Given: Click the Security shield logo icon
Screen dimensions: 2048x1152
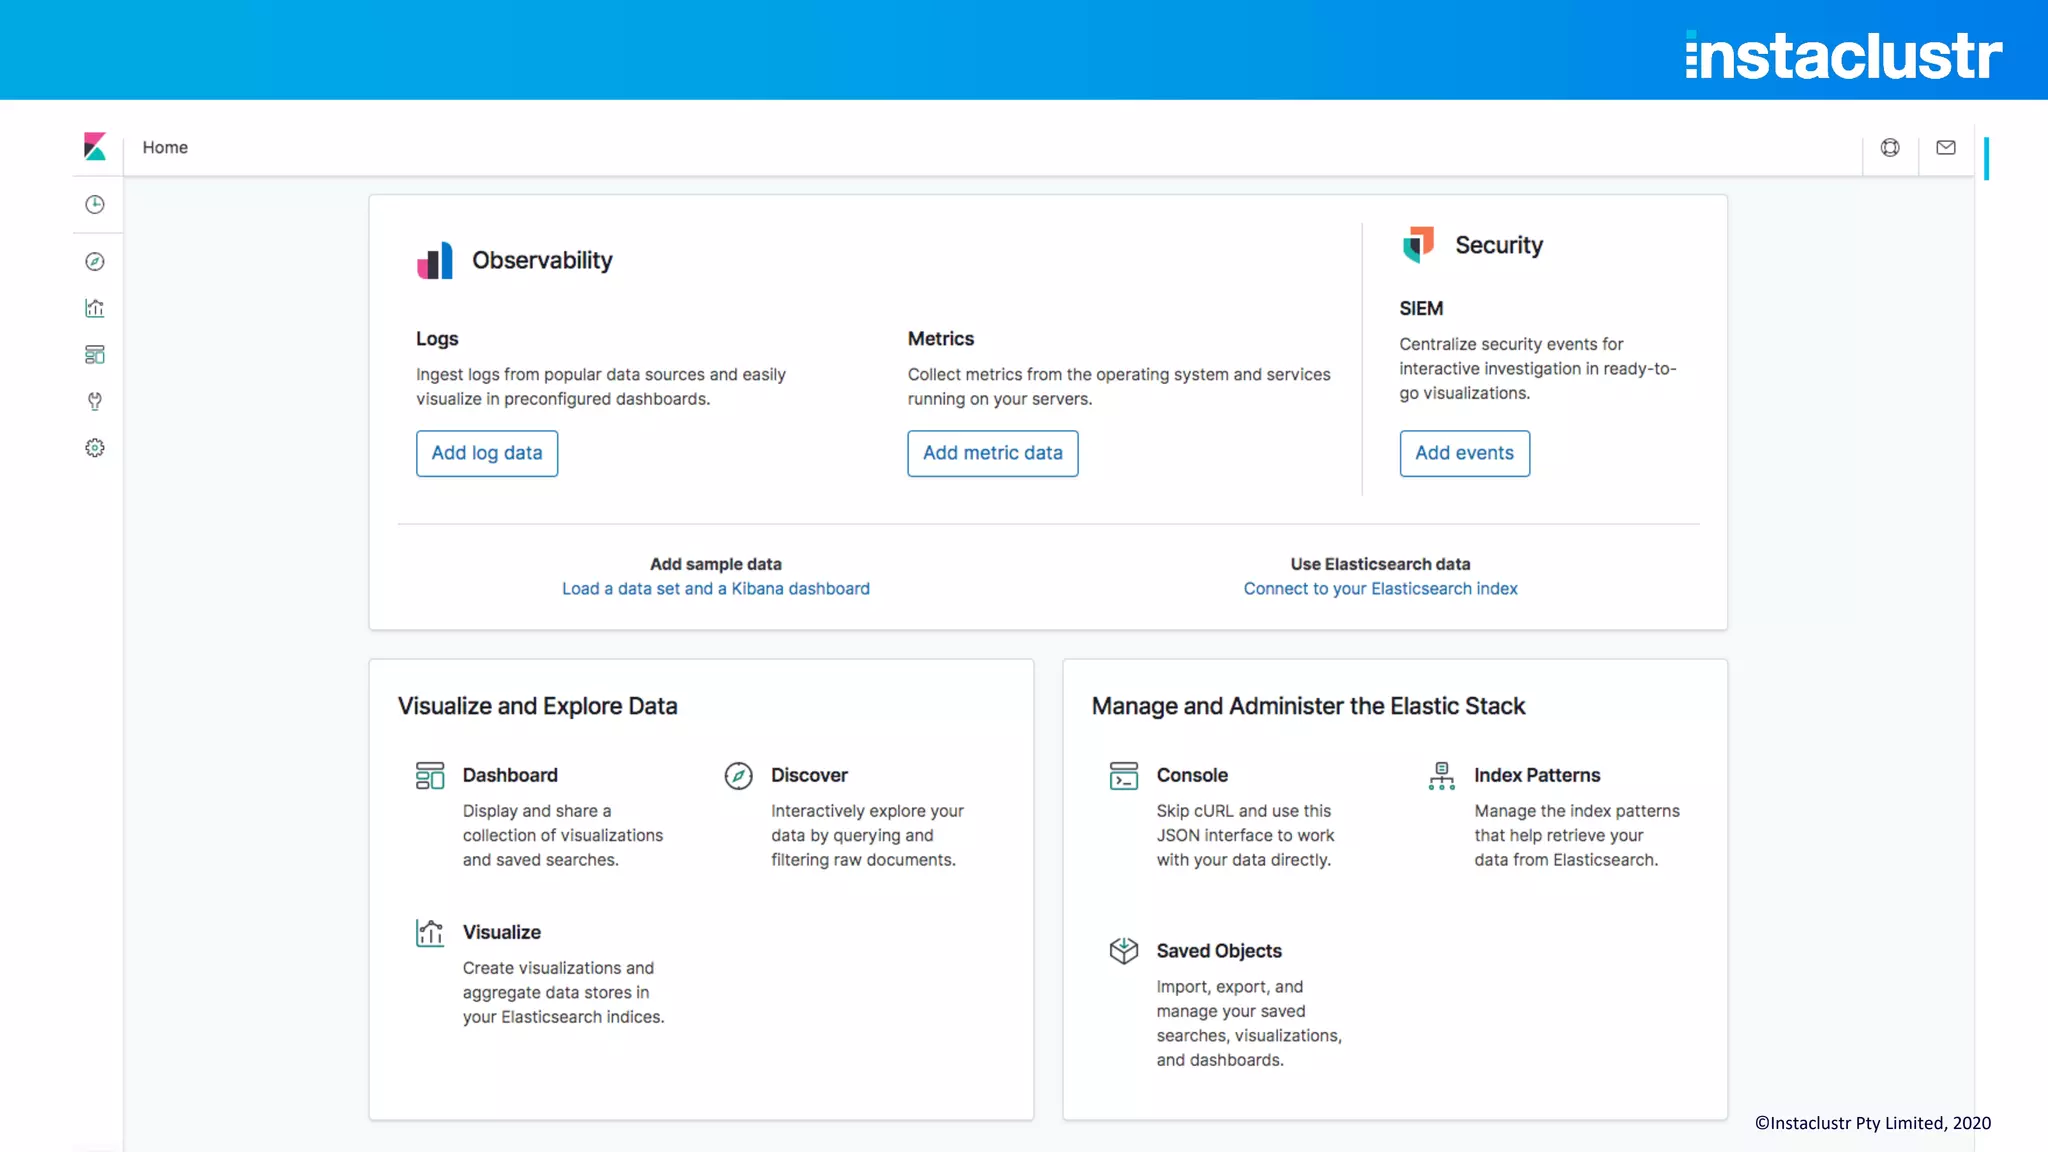Looking at the screenshot, I should [1418, 245].
